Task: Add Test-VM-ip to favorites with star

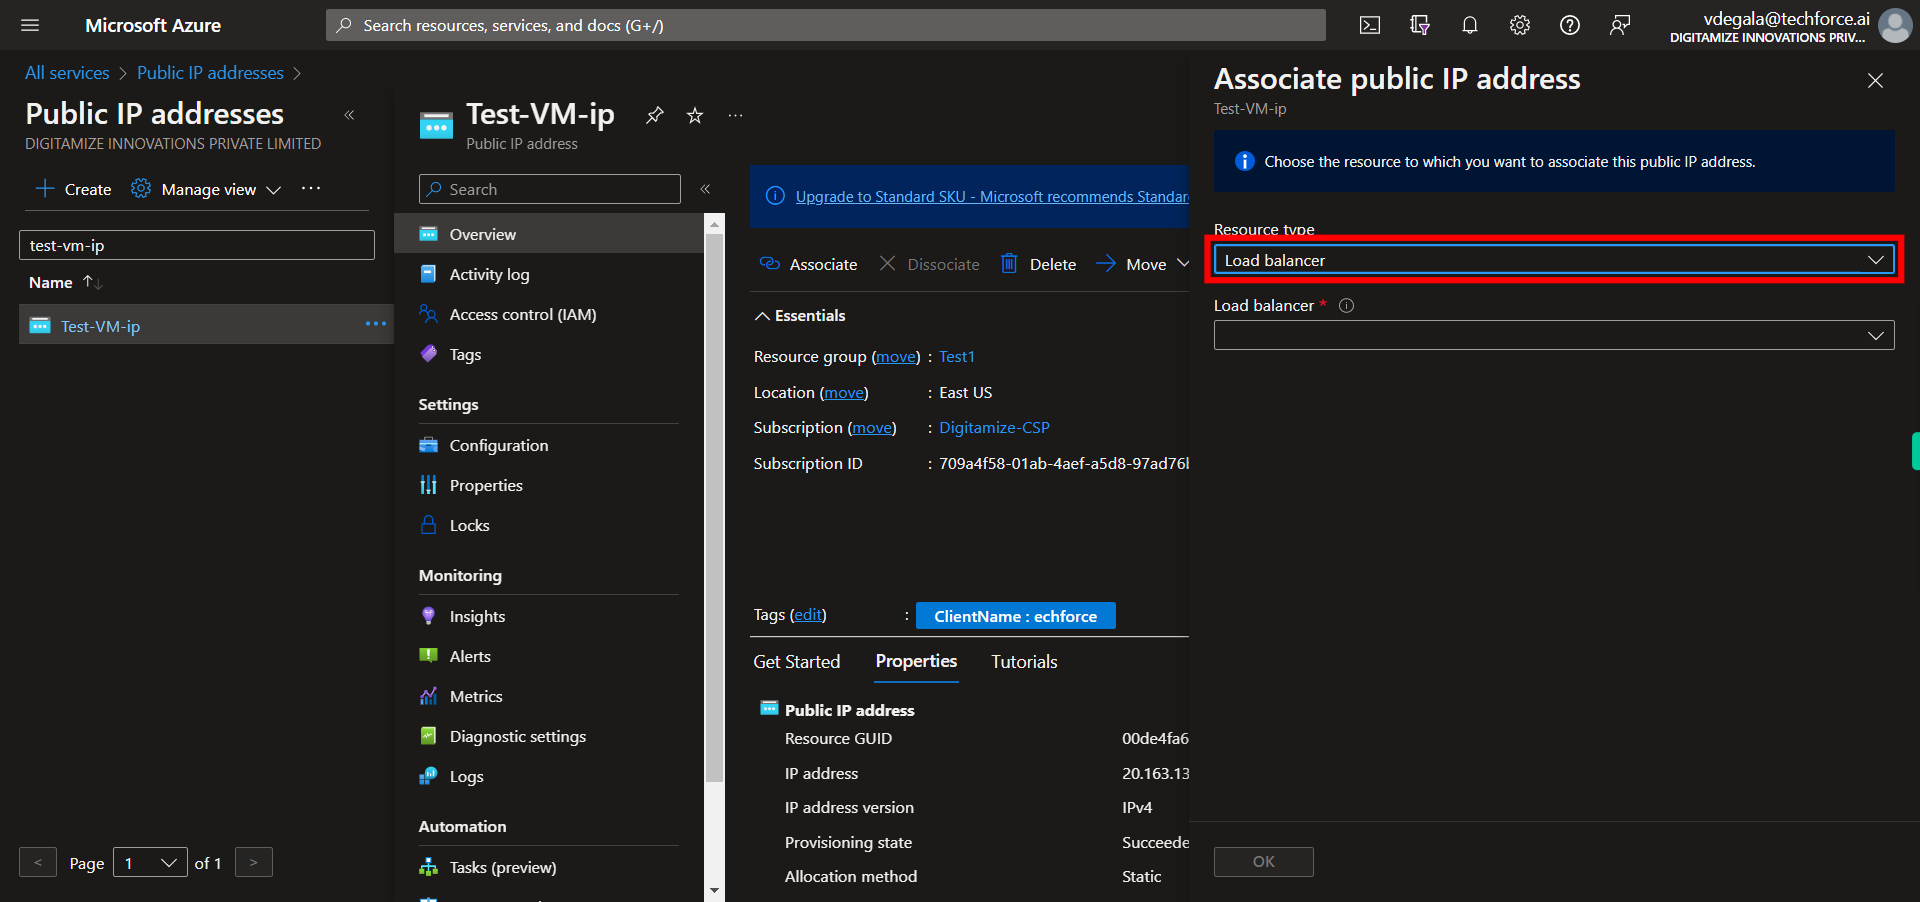Action: [x=695, y=115]
